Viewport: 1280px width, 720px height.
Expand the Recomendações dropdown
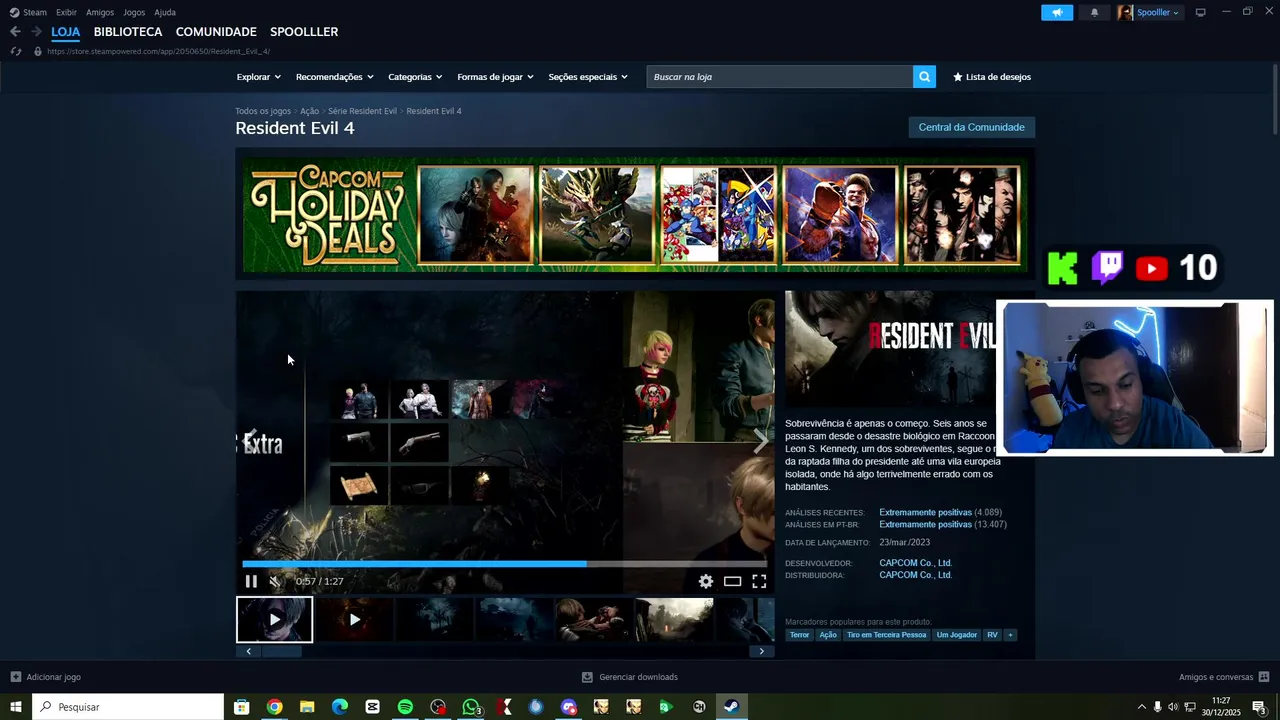(x=334, y=77)
